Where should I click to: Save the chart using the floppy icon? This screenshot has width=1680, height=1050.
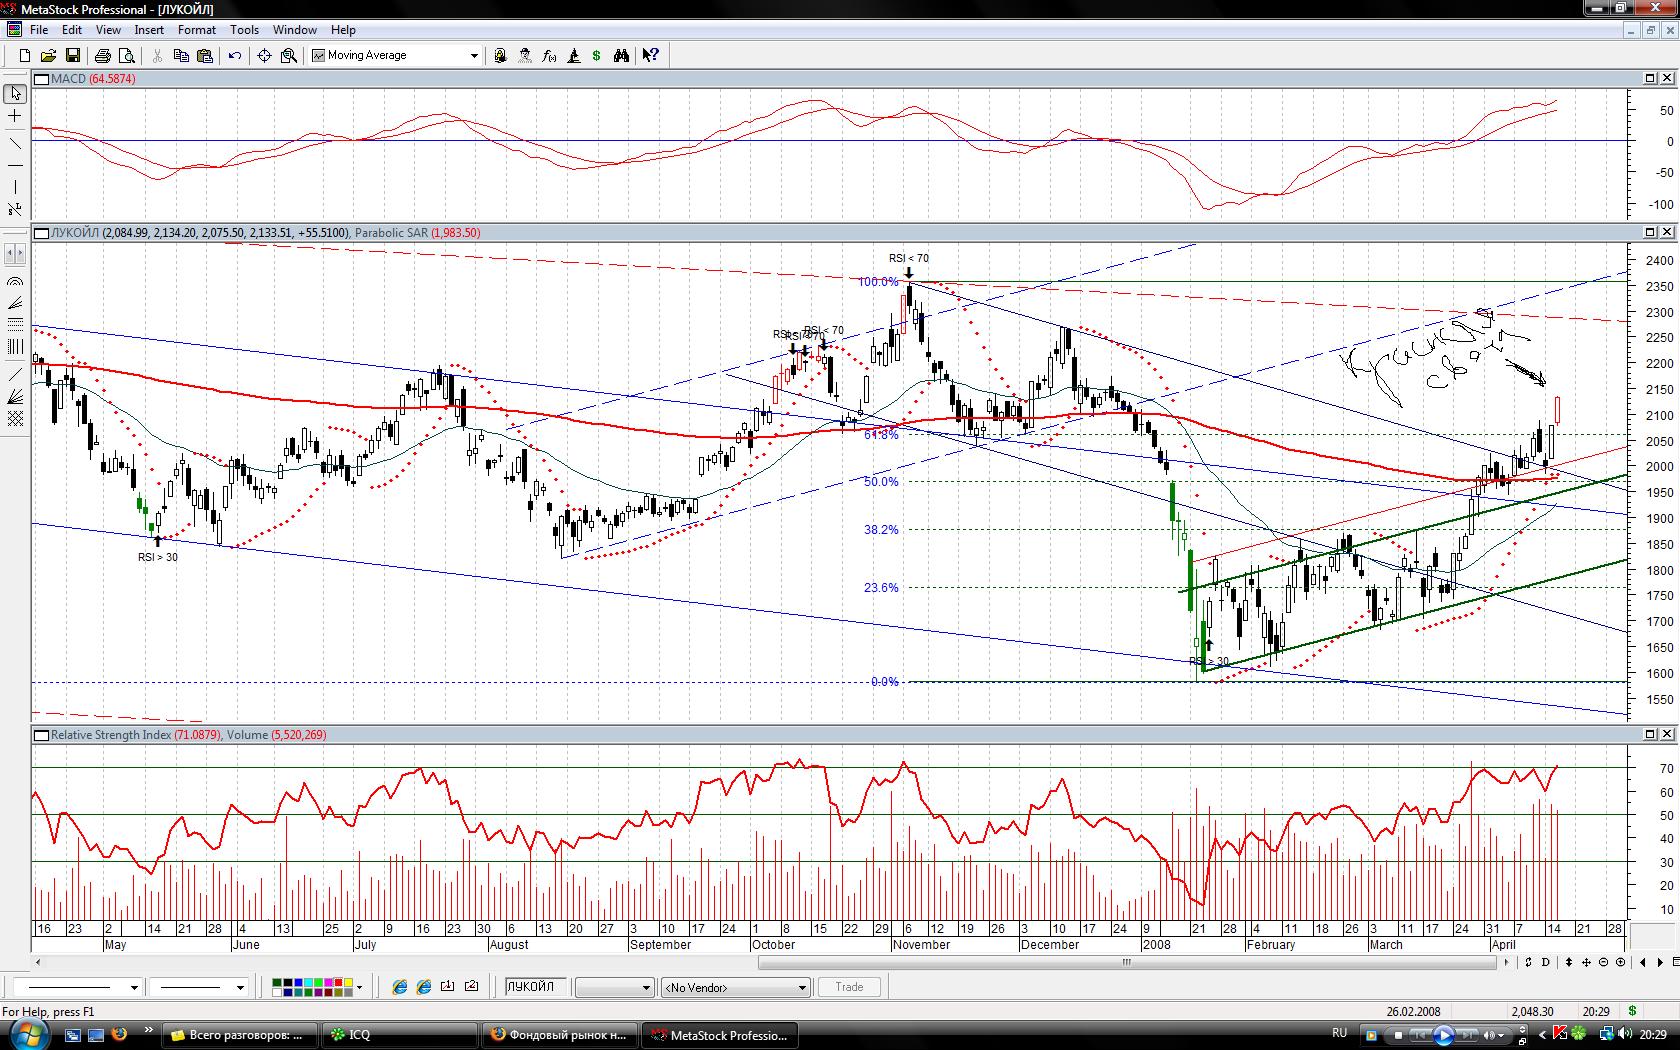tap(73, 56)
